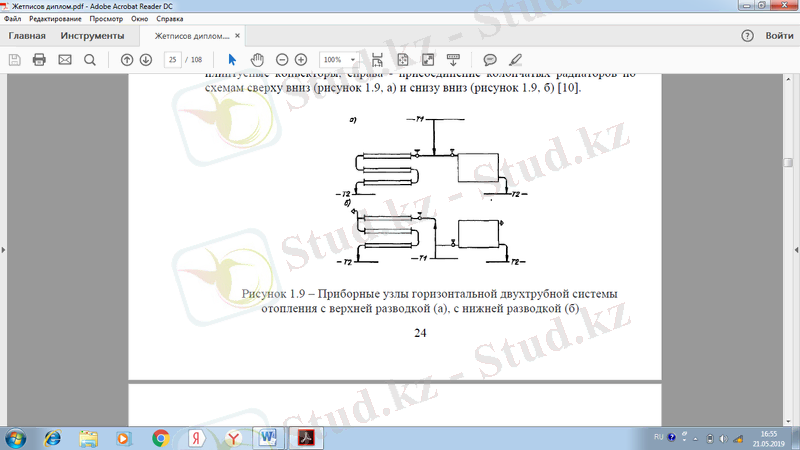Send file by email envelope icon
The width and height of the screenshot is (800, 450).
click(65, 60)
